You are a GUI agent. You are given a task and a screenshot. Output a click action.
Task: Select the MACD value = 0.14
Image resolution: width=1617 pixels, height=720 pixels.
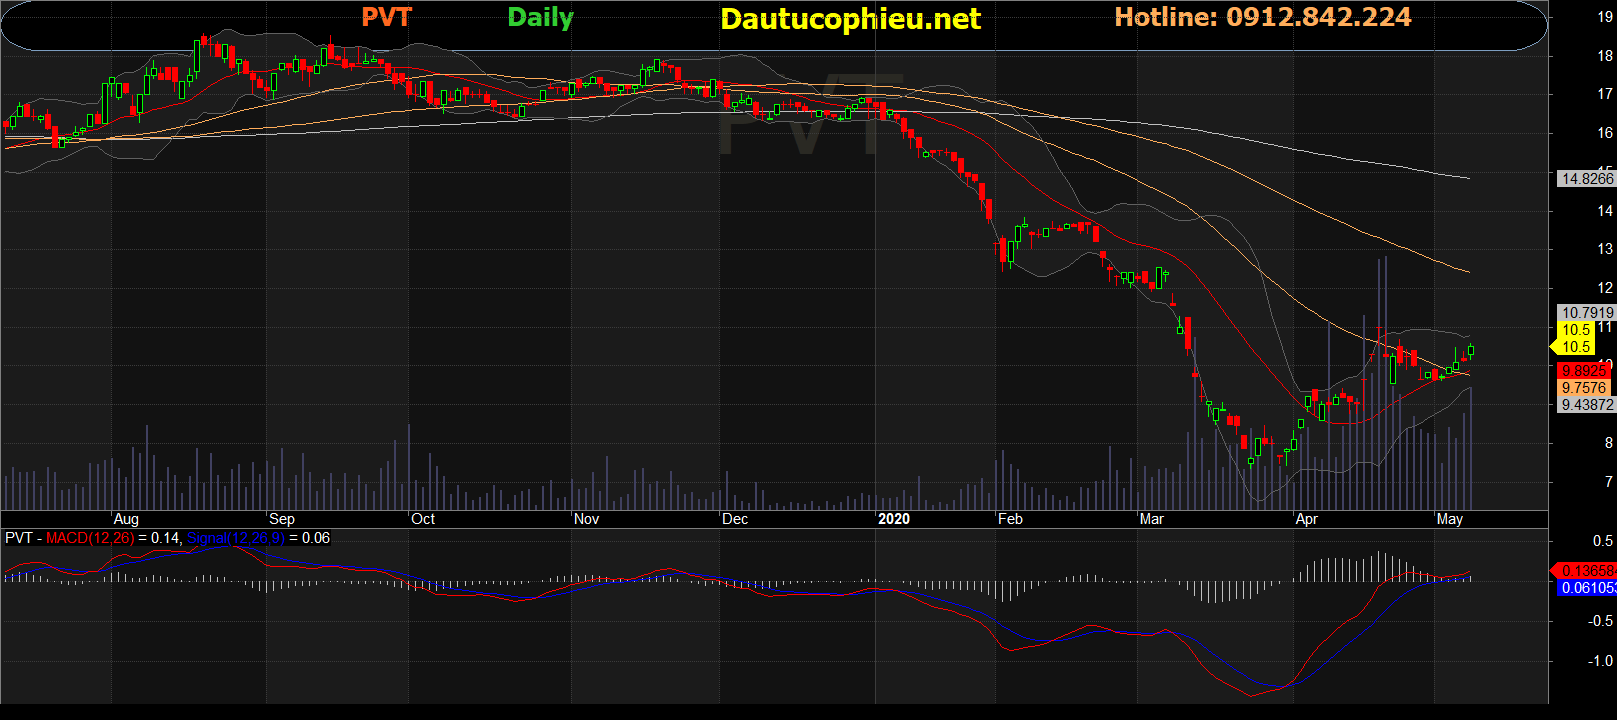pyautogui.click(x=159, y=538)
